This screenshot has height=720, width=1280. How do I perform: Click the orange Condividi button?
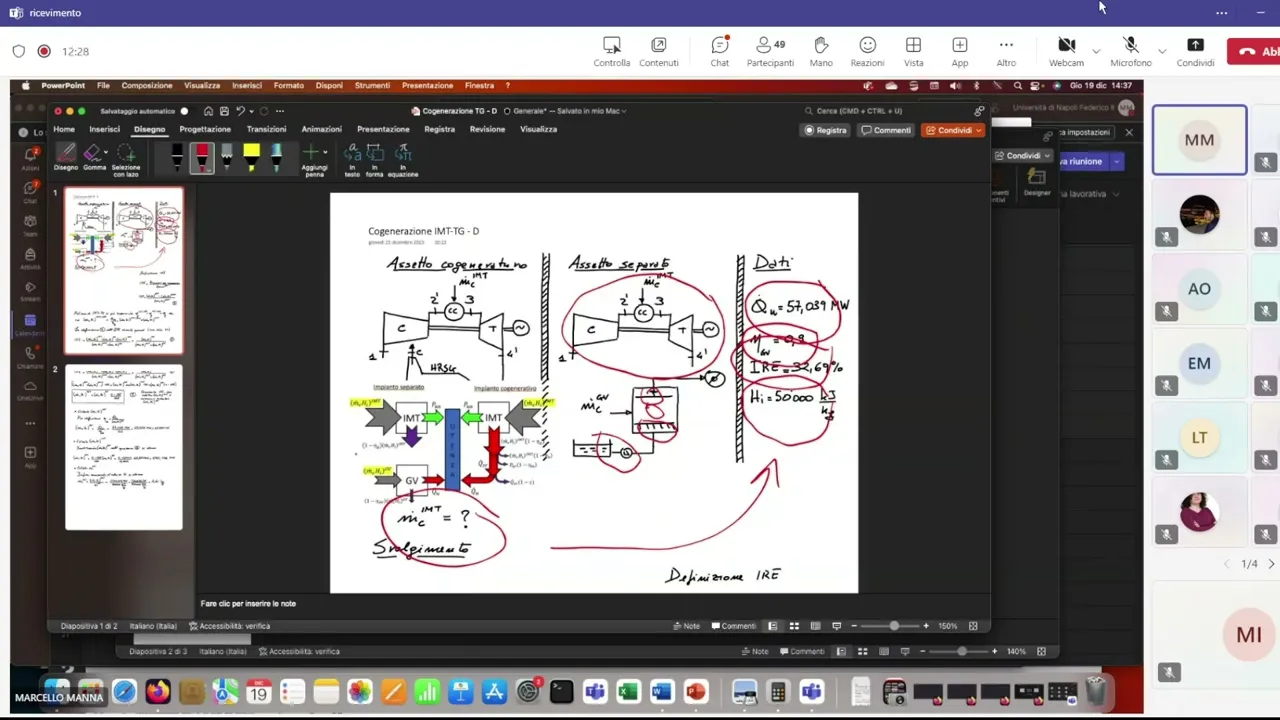click(x=953, y=130)
